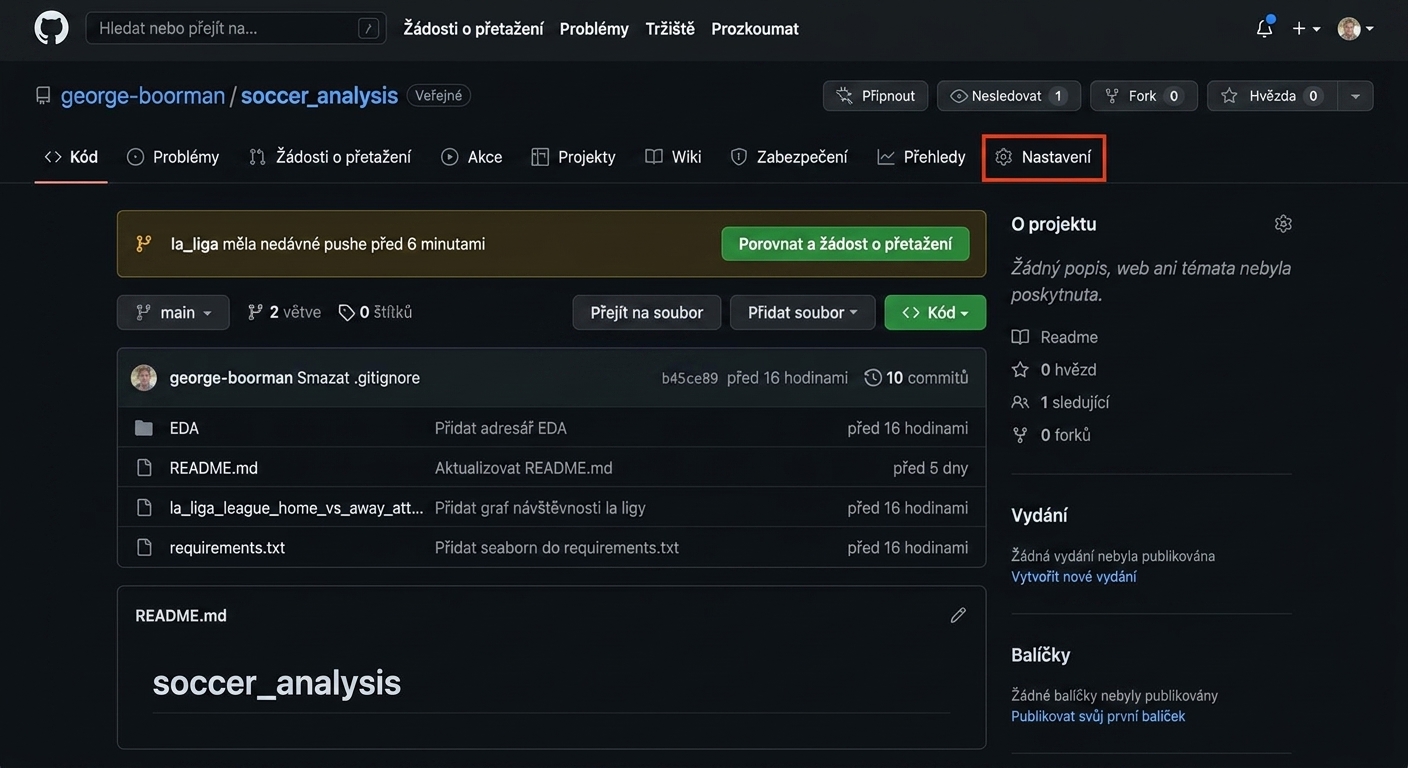The height and width of the screenshot is (768, 1408).
Task: Click the README.md file icon
Action: coord(144,468)
